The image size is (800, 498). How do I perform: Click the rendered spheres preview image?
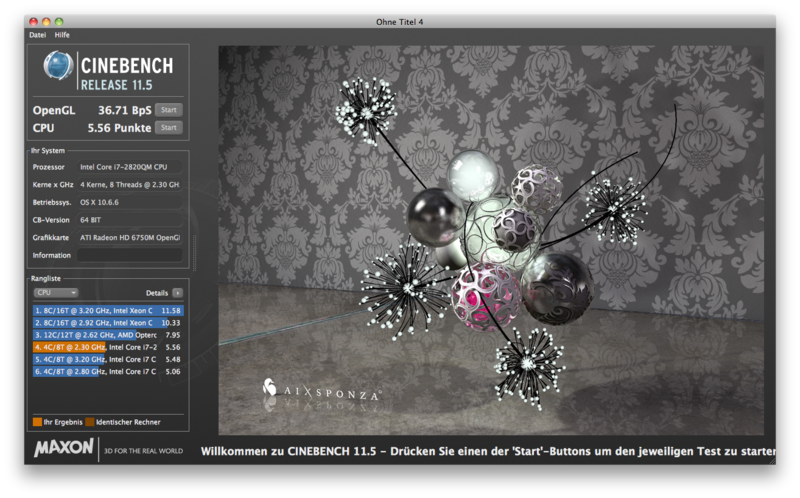pyautogui.click(x=491, y=240)
